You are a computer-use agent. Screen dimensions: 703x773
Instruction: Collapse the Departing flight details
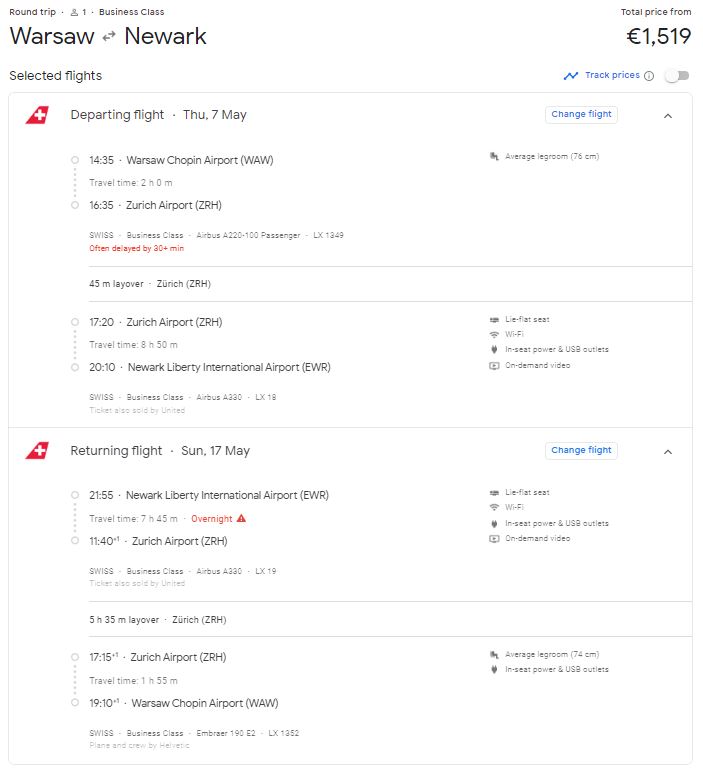[668, 115]
